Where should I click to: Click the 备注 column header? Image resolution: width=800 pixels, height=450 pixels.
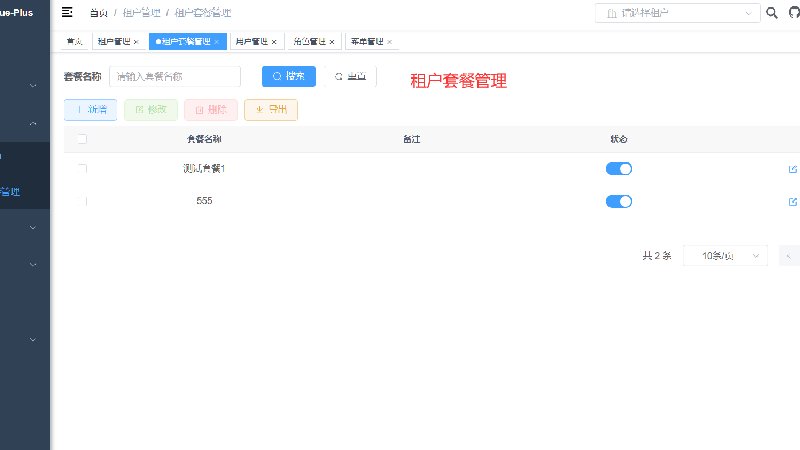tap(412, 139)
